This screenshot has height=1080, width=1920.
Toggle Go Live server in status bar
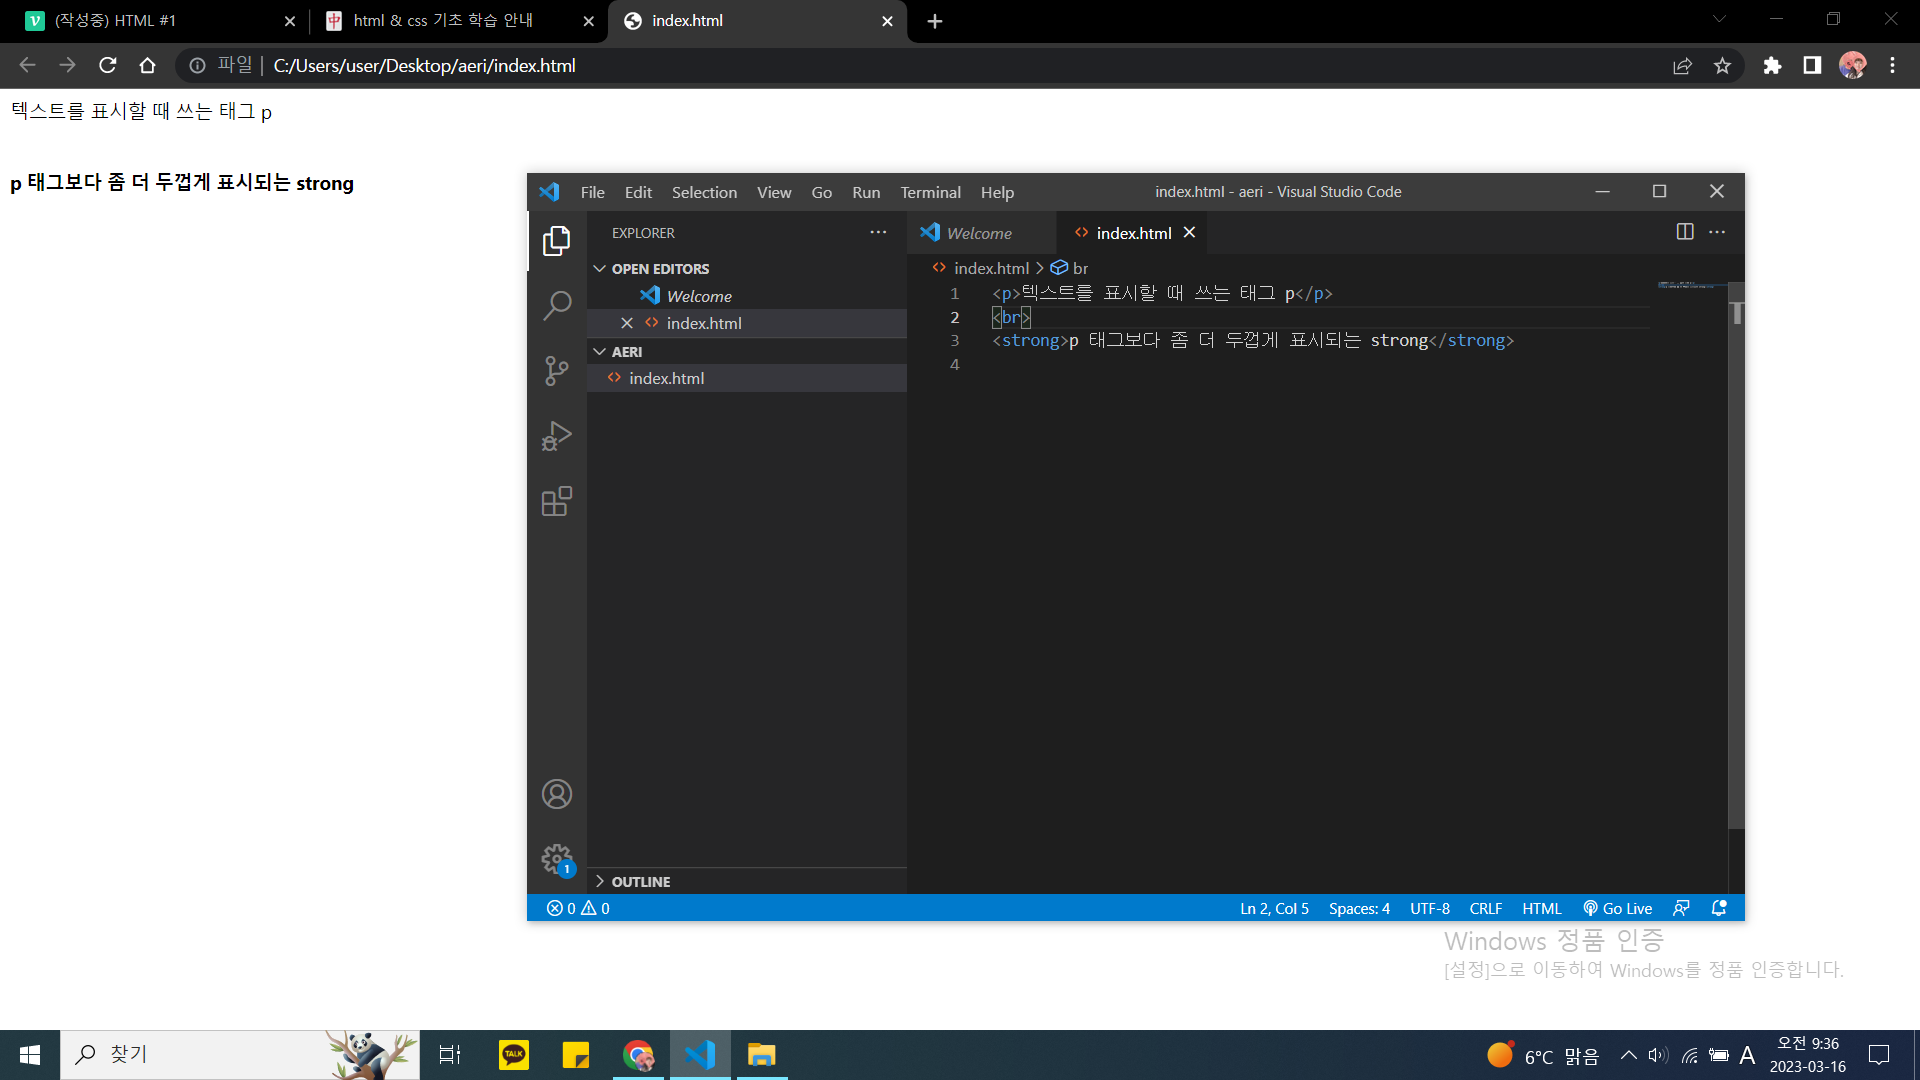1618,908
